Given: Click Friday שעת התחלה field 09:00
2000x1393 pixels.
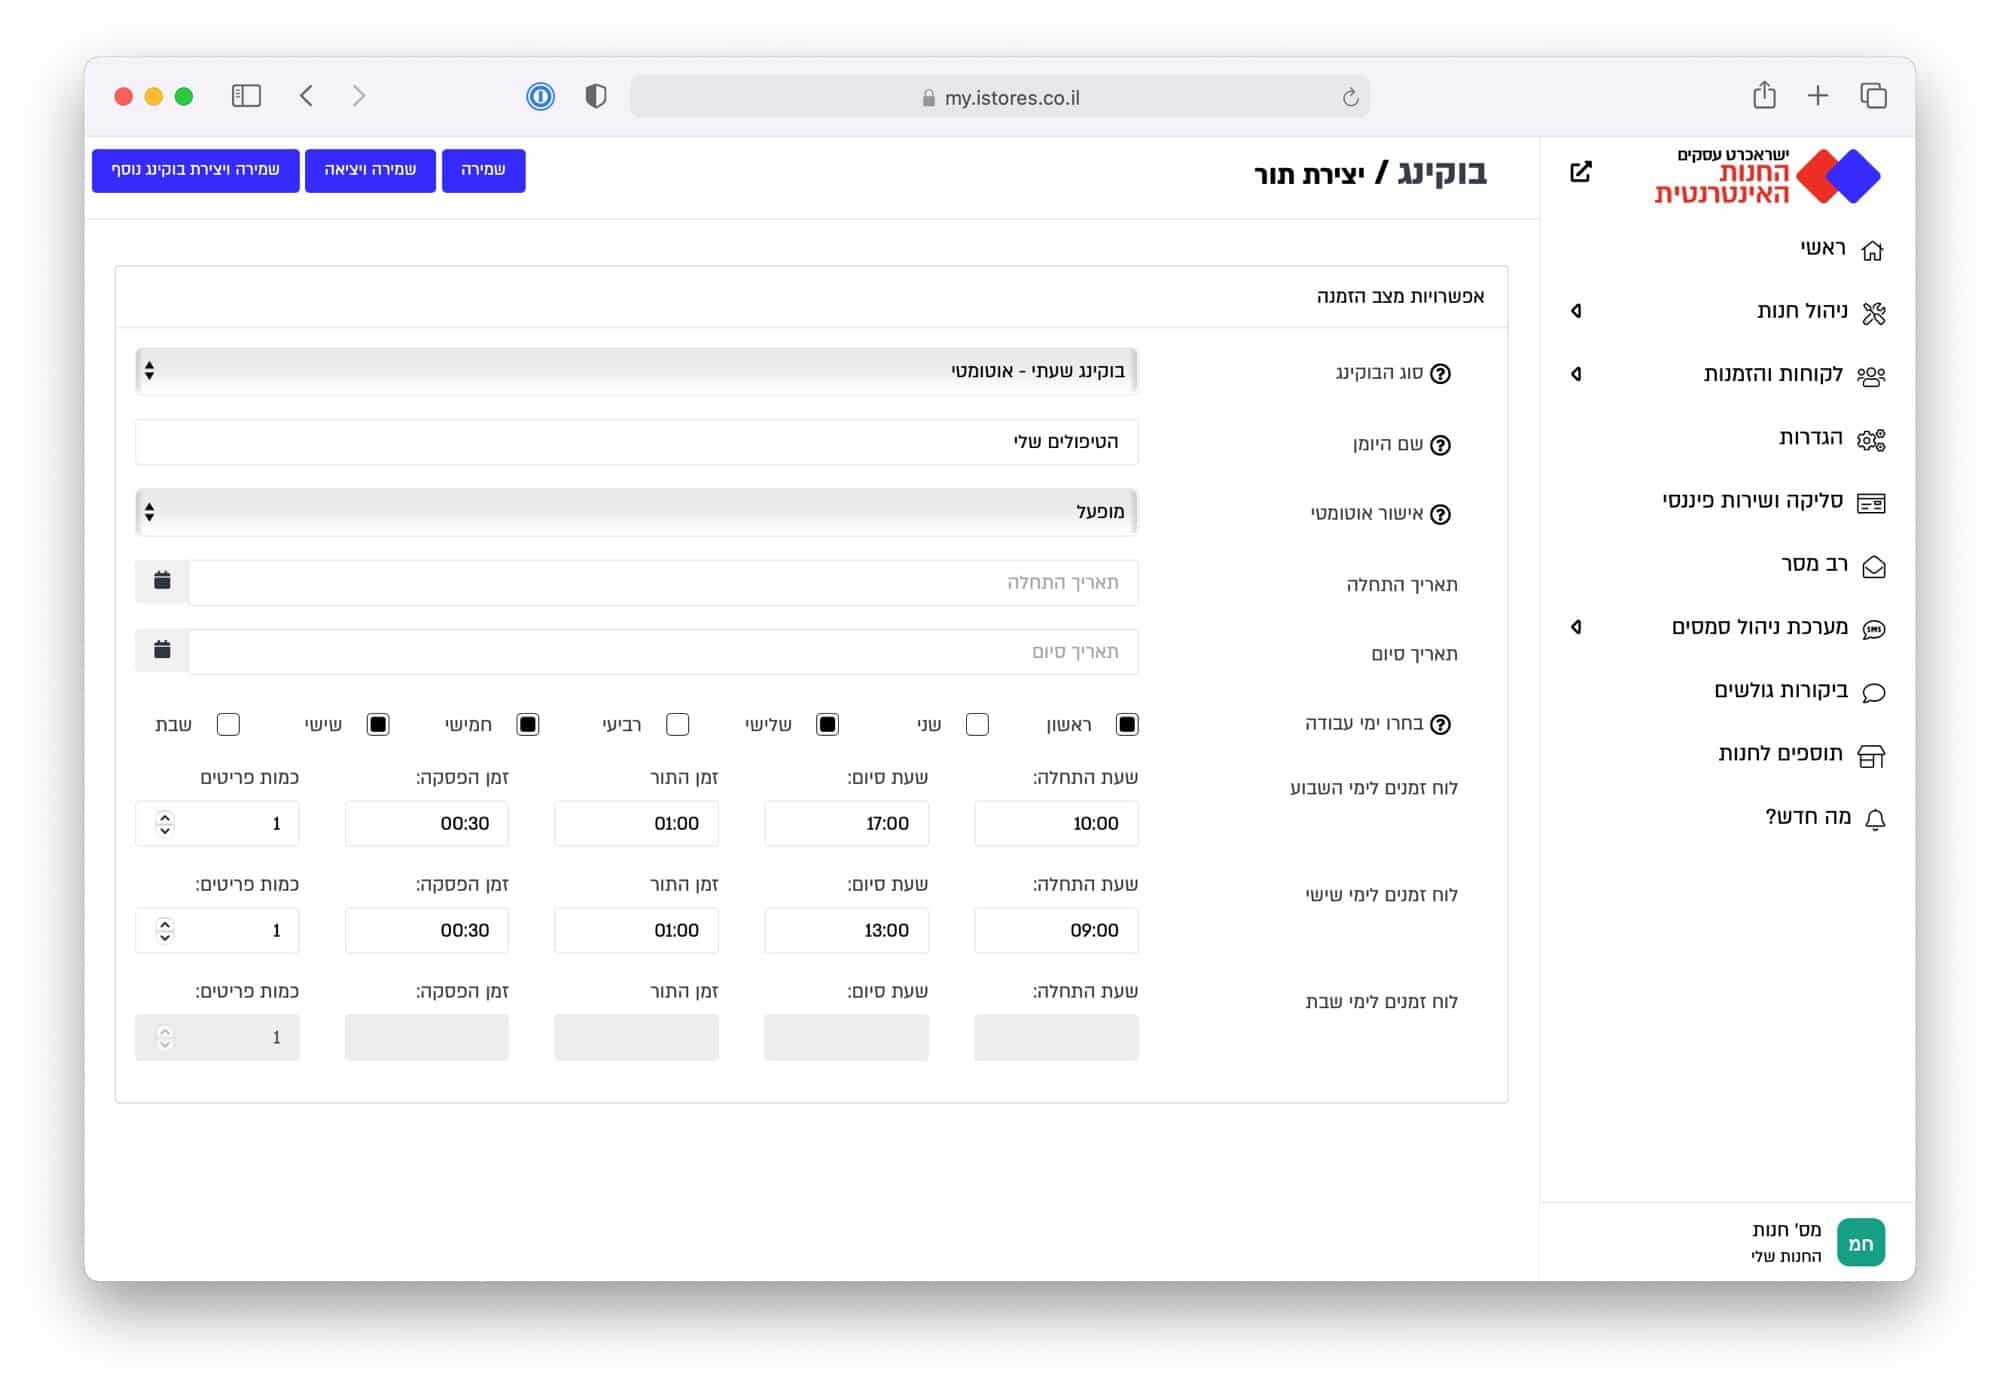Looking at the screenshot, I should click(x=1056, y=930).
